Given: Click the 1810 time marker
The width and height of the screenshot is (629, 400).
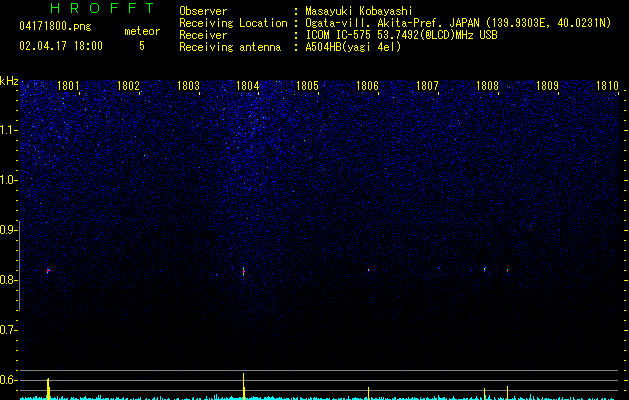Looking at the screenshot, I should pos(607,86).
